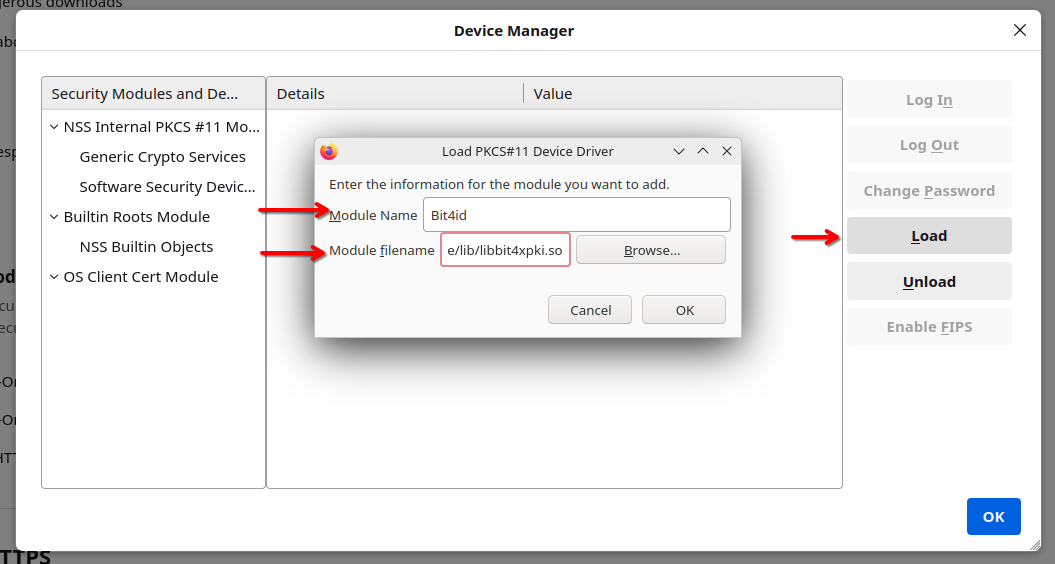
Task: Select NSS Builtin Objects item
Action: click(146, 247)
